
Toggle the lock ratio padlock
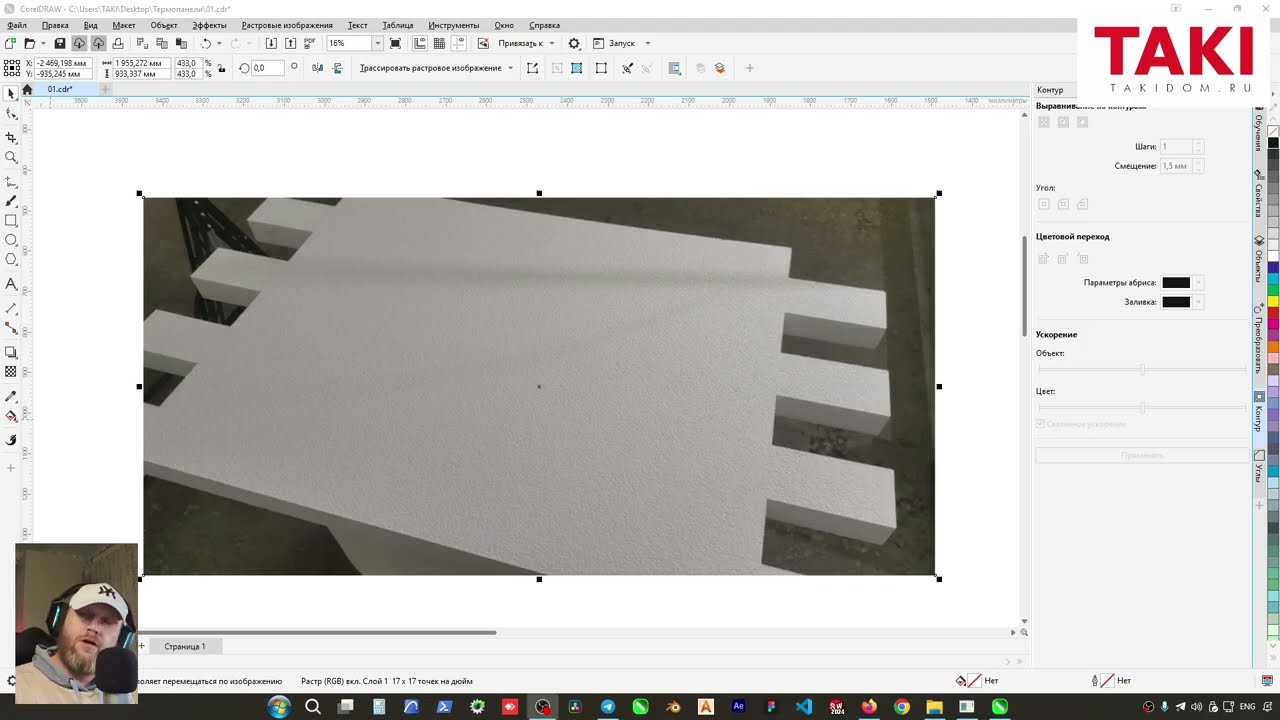click(x=220, y=68)
